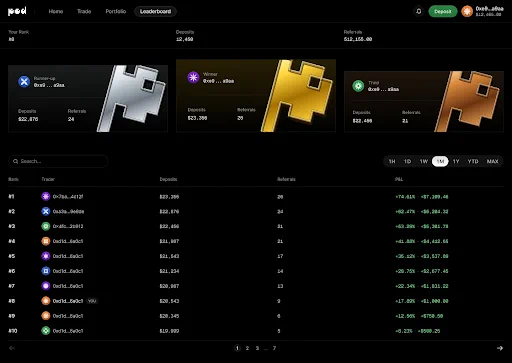Click the "#10" rank label

[x=13, y=331]
